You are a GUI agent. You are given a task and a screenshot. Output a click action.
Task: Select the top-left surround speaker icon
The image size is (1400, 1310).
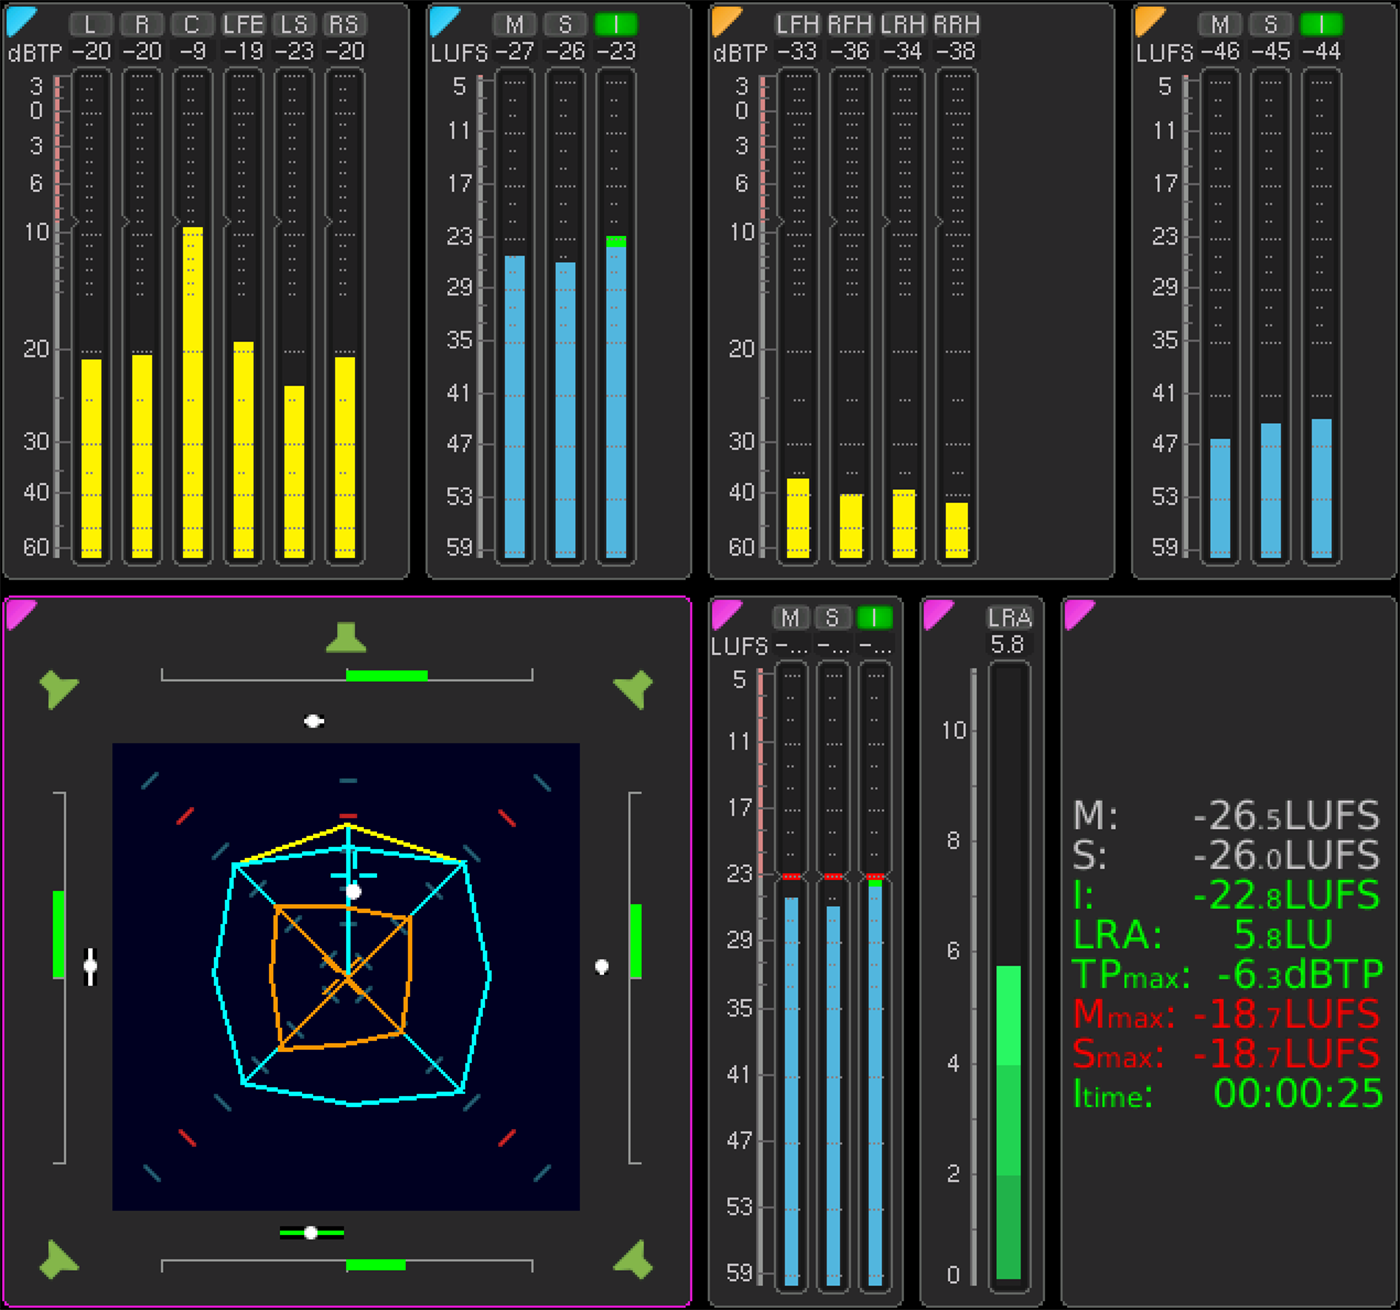click(59, 688)
